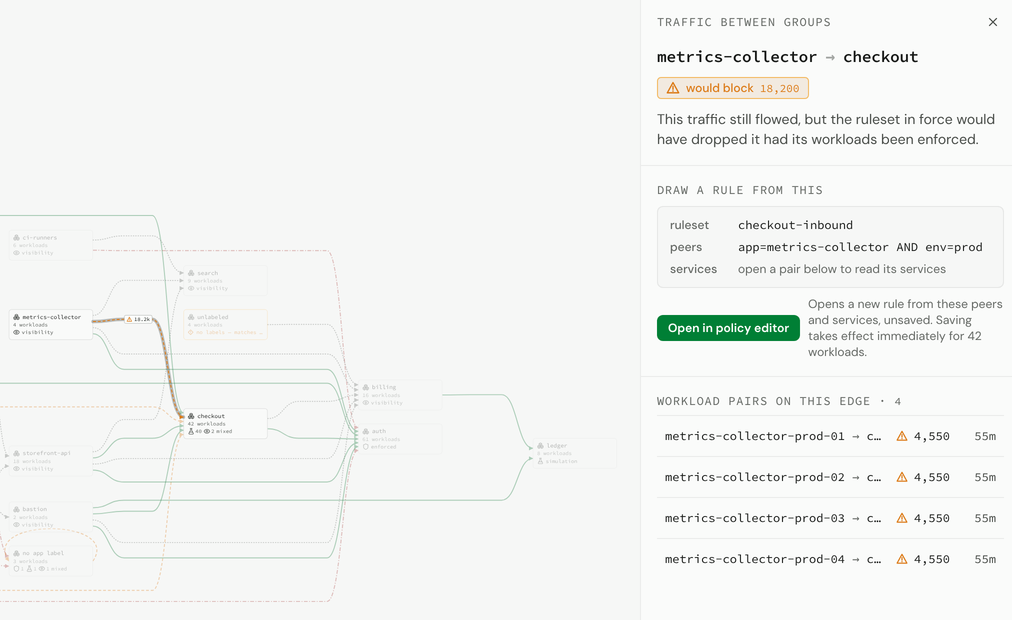Click simulation flask icon on checkout node
The width and height of the screenshot is (1012, 620).
(191, 431)
